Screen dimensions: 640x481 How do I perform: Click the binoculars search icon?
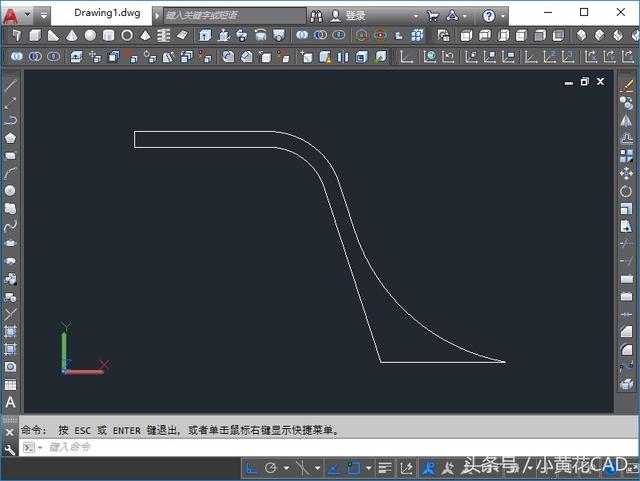[317, 16]
